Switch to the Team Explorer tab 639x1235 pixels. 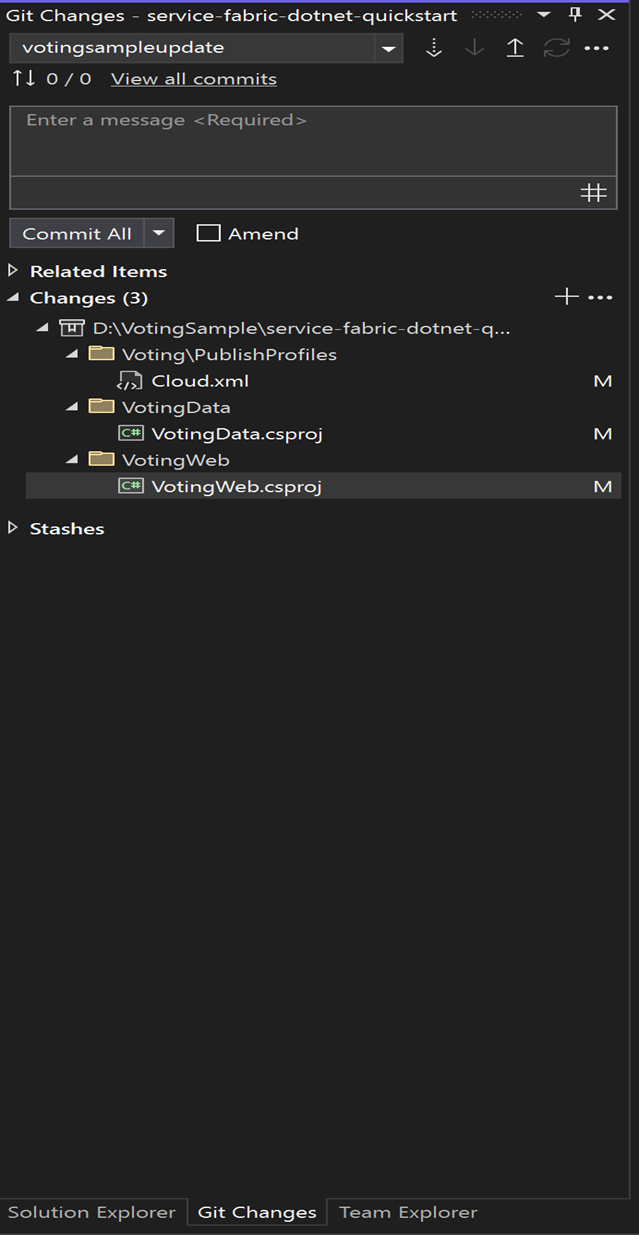pyautogui.click(x=407, y=1211)
